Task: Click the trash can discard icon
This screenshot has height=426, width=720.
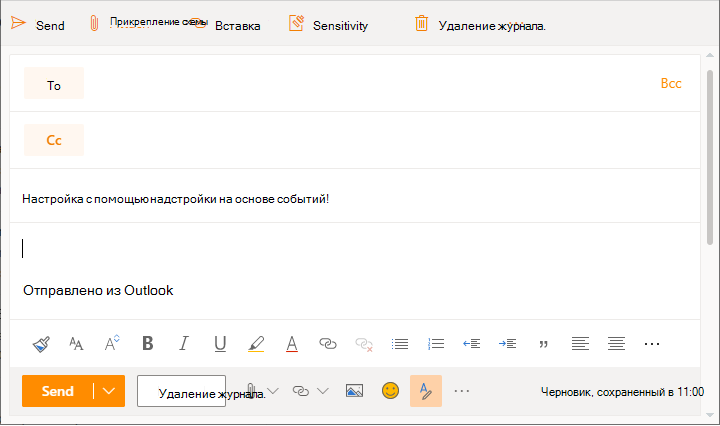Action: click(x=422, y=23)
